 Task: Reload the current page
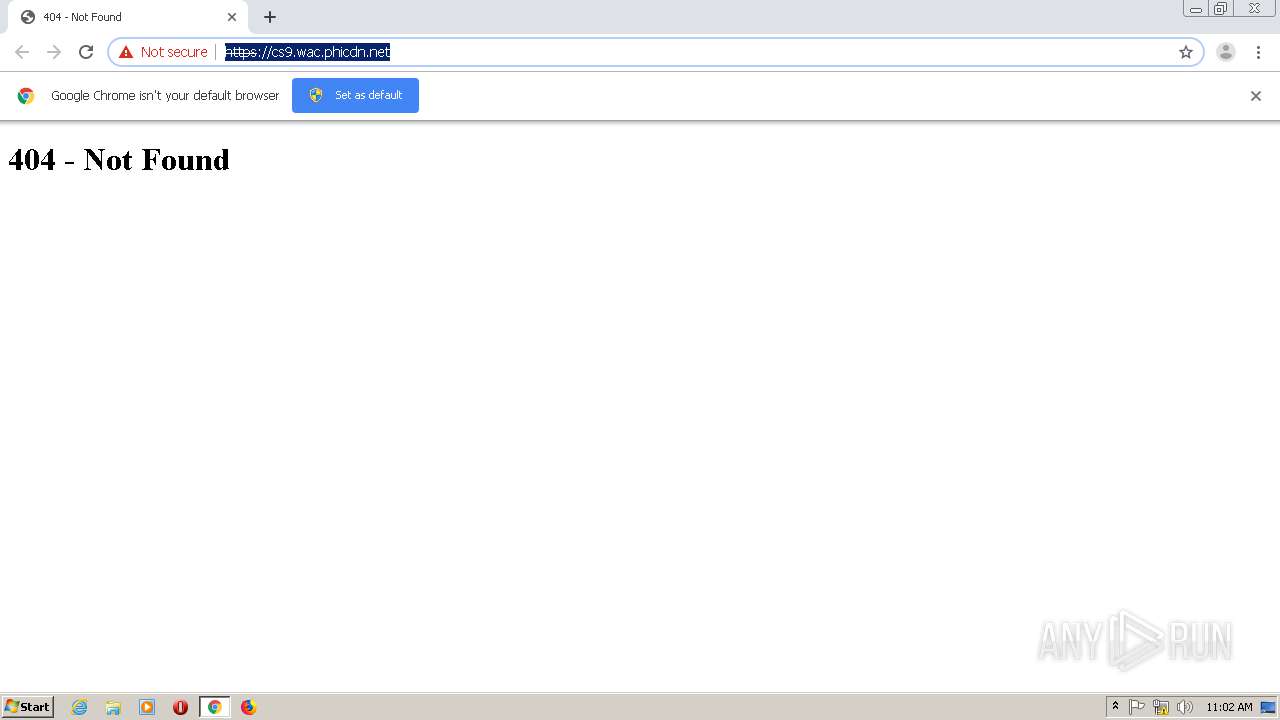(x=86, y=52)
